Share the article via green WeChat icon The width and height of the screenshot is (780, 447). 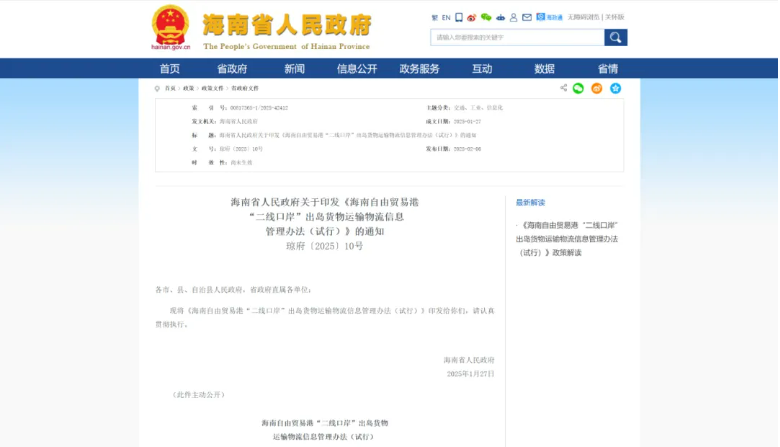578,89
